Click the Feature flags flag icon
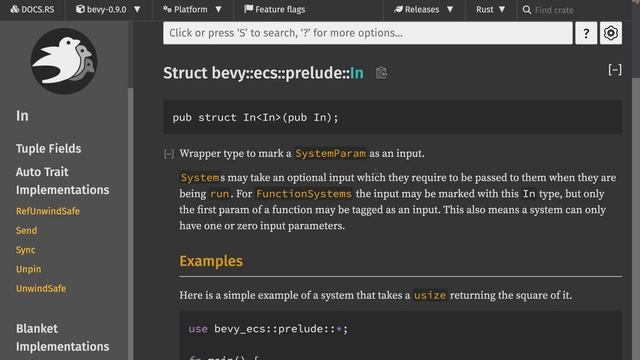The image size is (640, 360). click(x=248, y=9)
